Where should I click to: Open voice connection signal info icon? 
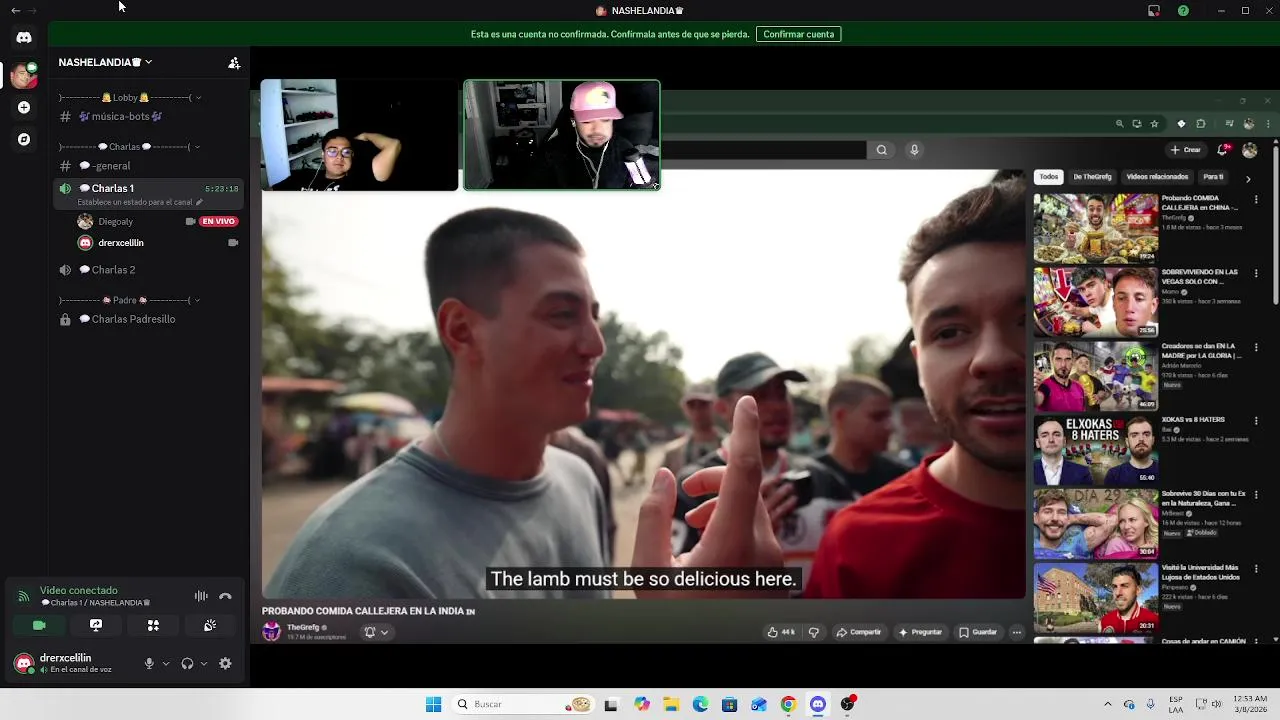click(23, 596)
